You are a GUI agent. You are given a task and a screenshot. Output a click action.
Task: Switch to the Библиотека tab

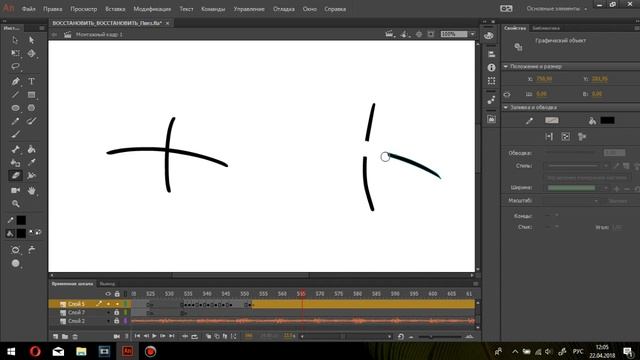[x=546, y=28]
